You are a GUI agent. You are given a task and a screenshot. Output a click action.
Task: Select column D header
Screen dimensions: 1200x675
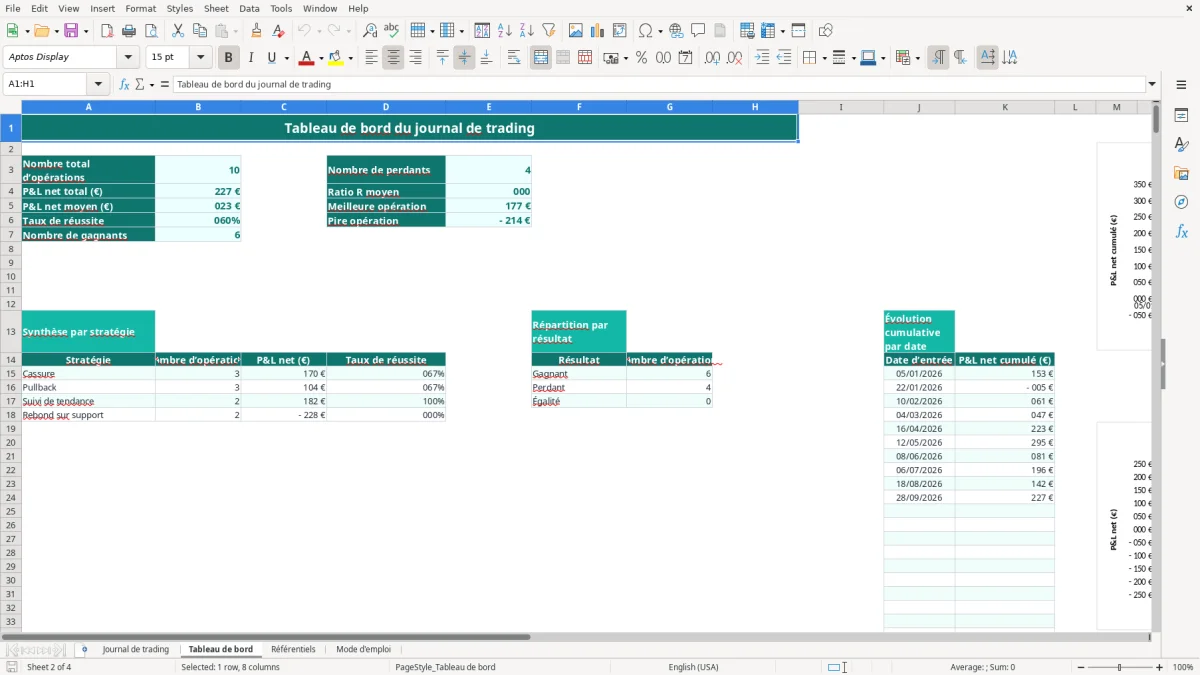pyautogui.click(x=386, y=107)
